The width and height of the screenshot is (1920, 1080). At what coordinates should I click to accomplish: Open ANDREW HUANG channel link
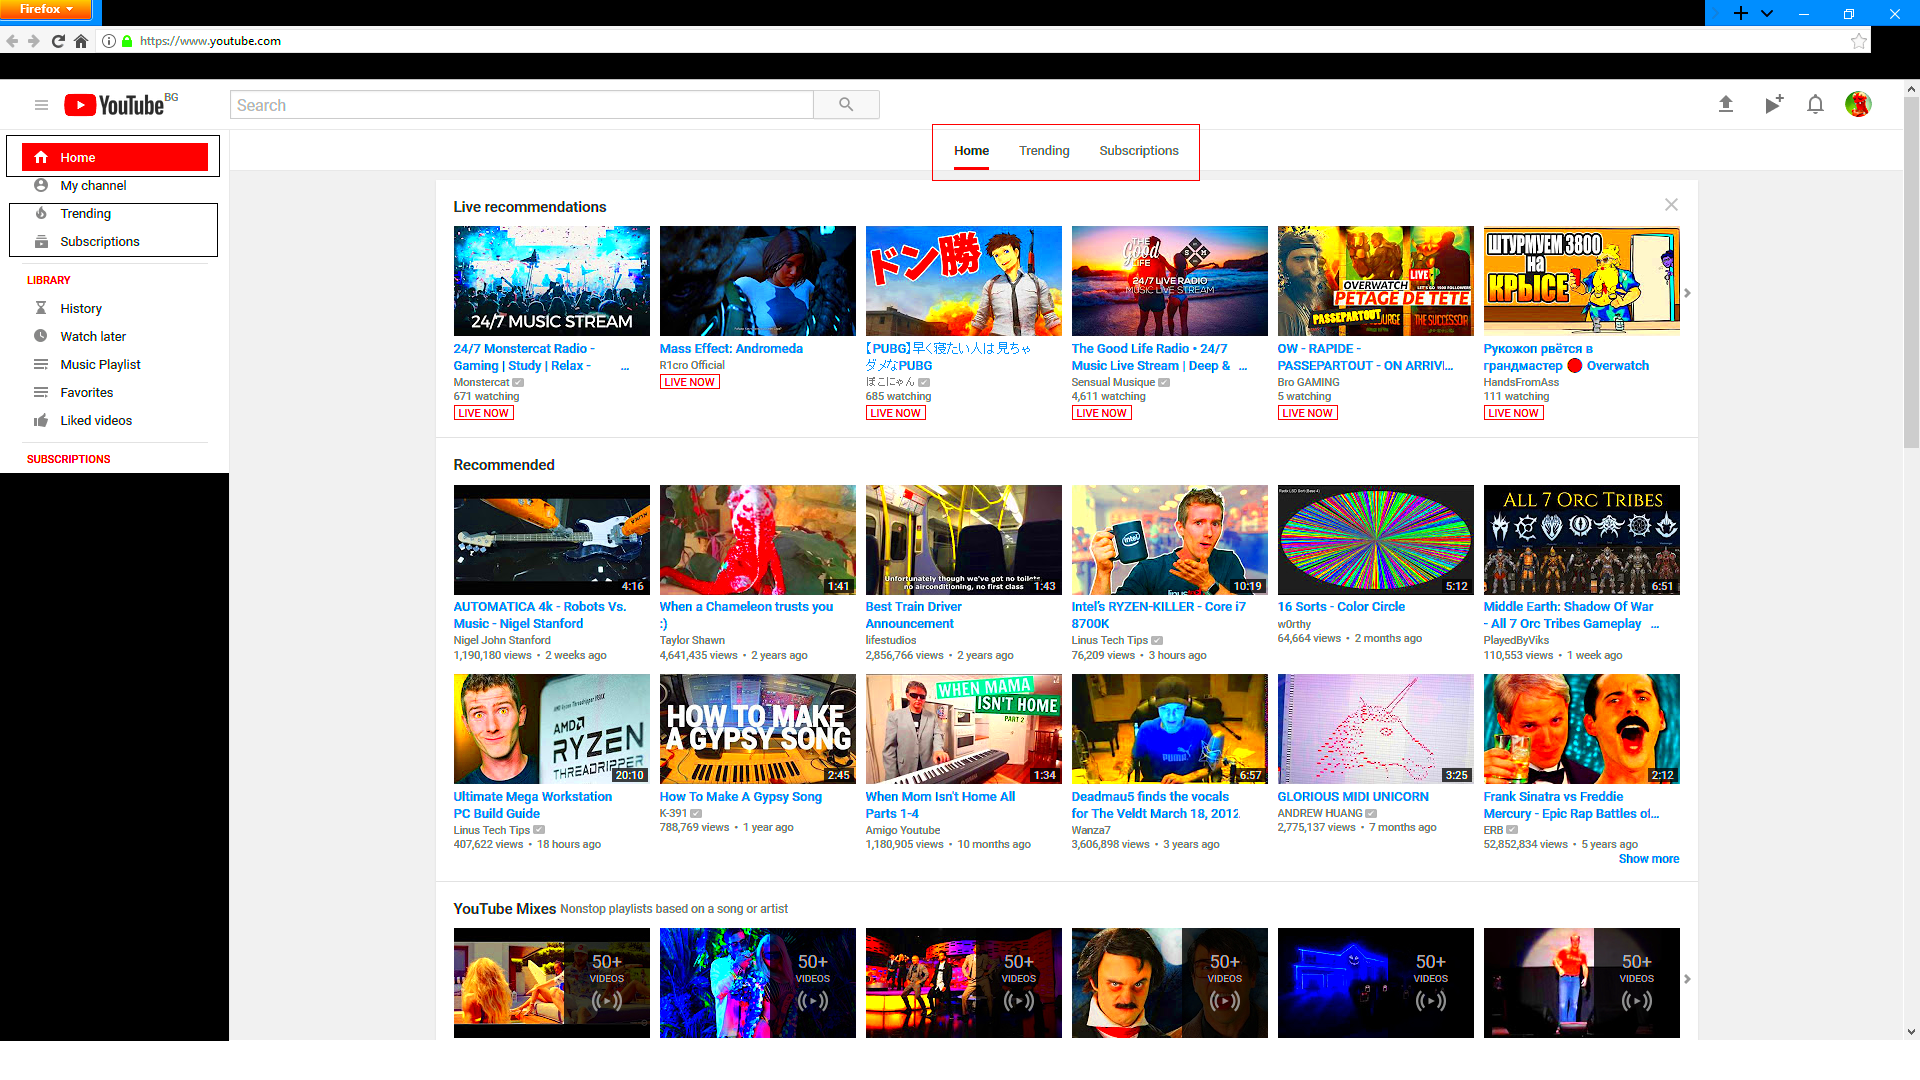pyautogui.click(x=1319, y=814)
